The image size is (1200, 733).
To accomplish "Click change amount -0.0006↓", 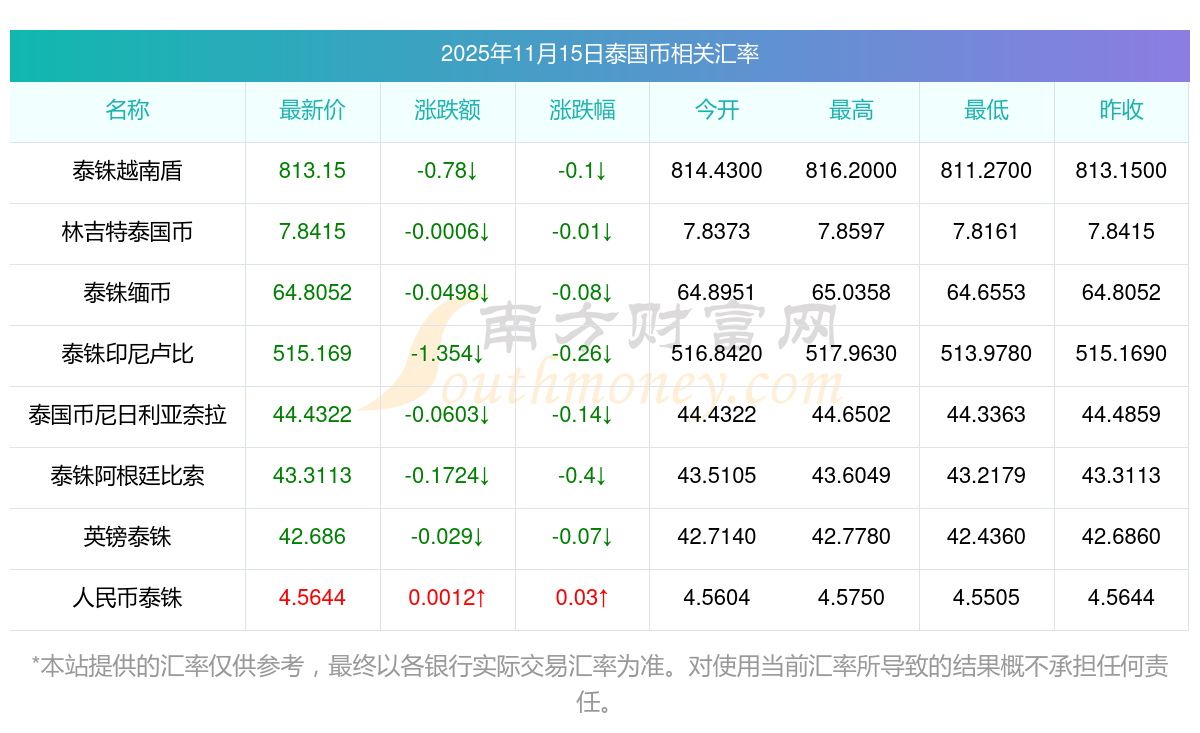I will 447,232.
